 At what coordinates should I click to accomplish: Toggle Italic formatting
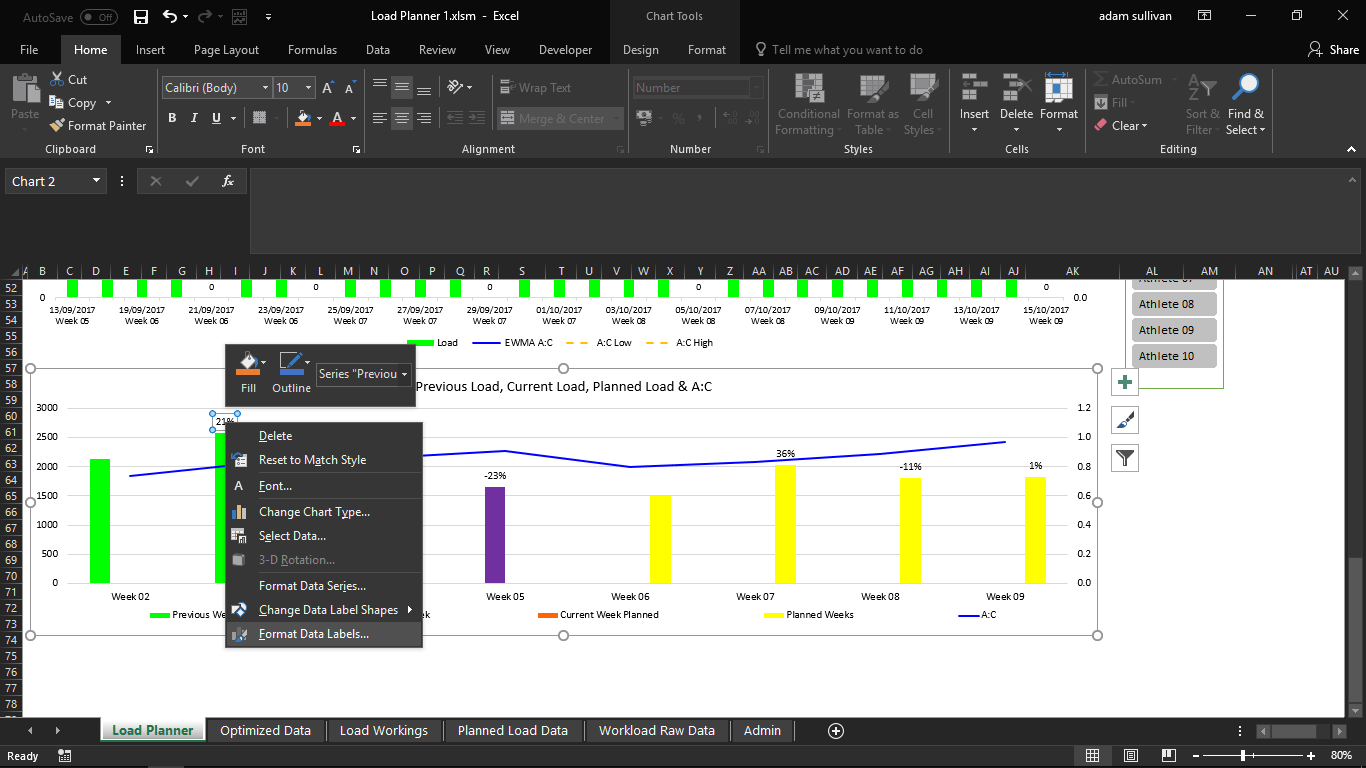click(194, 118)
